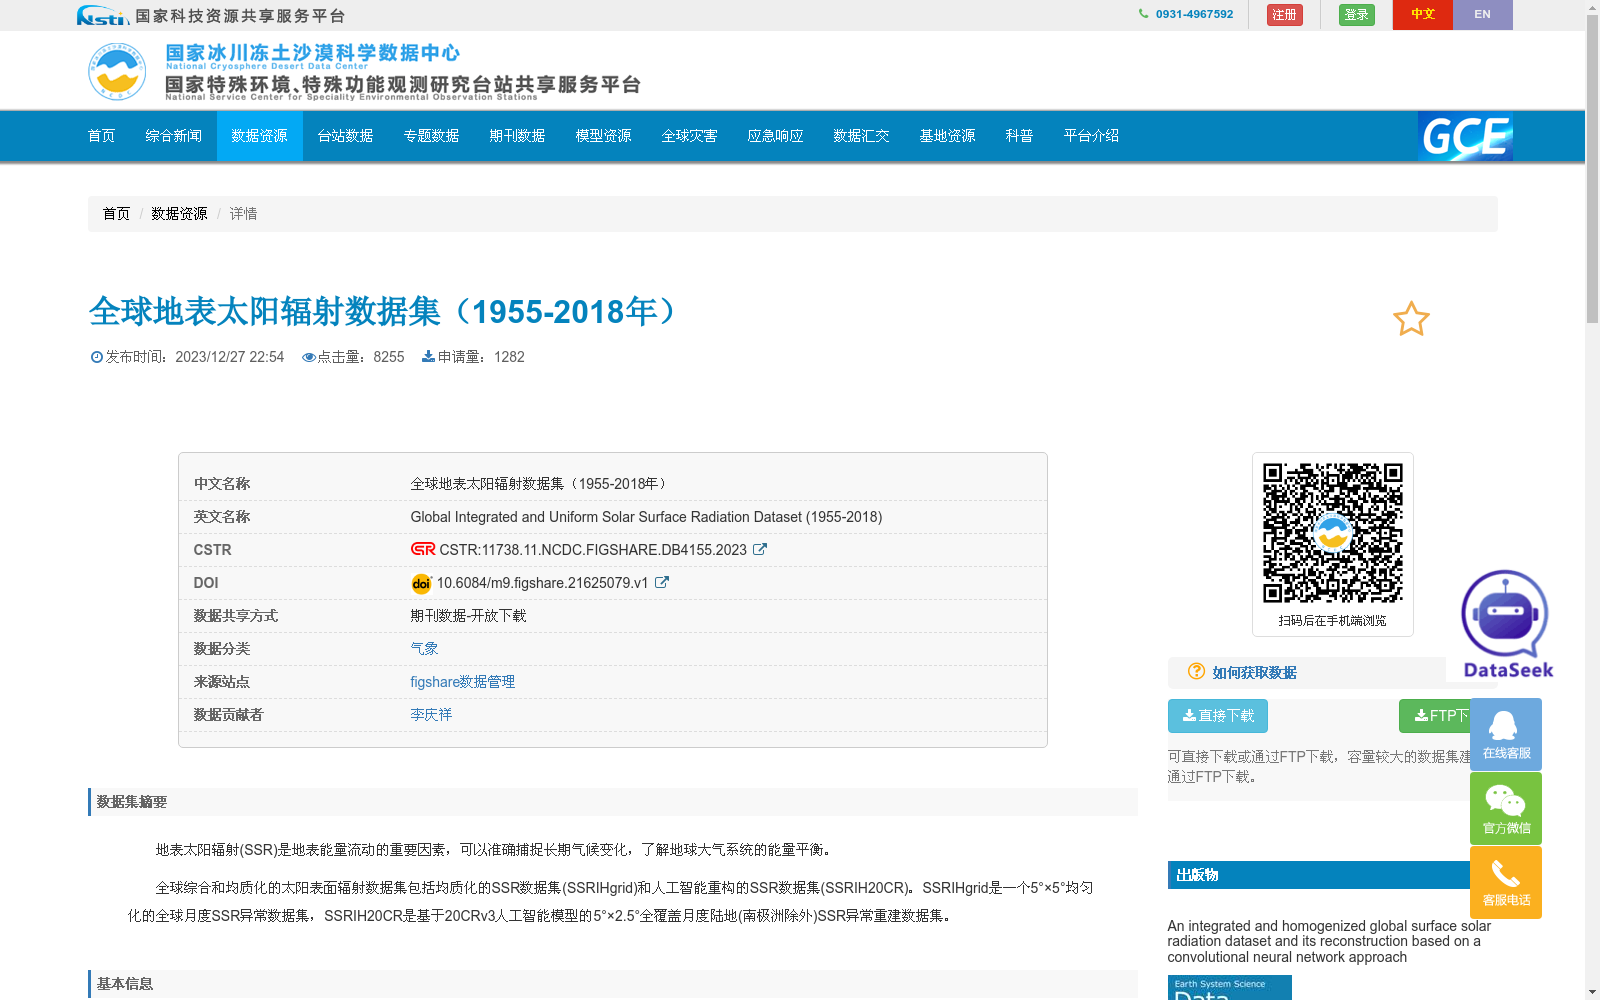
Task: Click the Earth System Science Data thumbnail
Action: coord(1229,988)
